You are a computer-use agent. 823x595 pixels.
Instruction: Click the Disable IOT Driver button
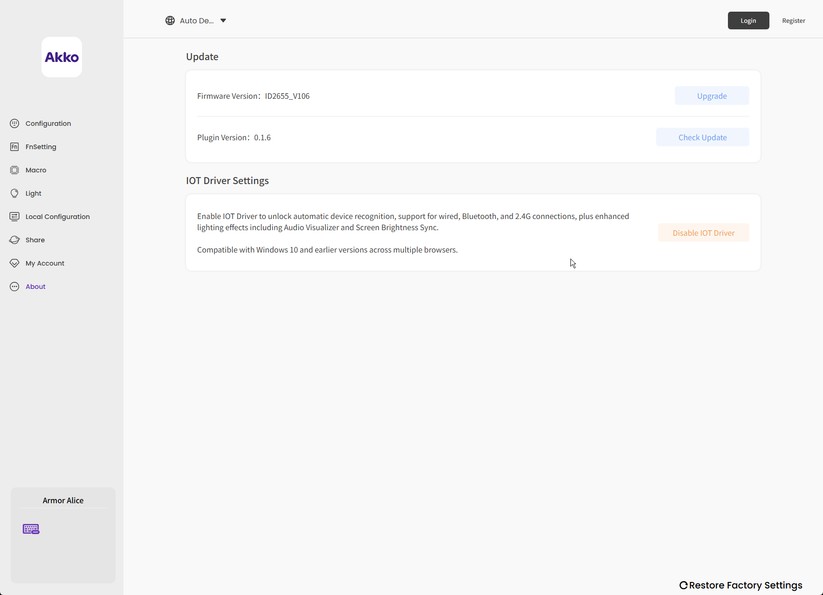(703, 232)
